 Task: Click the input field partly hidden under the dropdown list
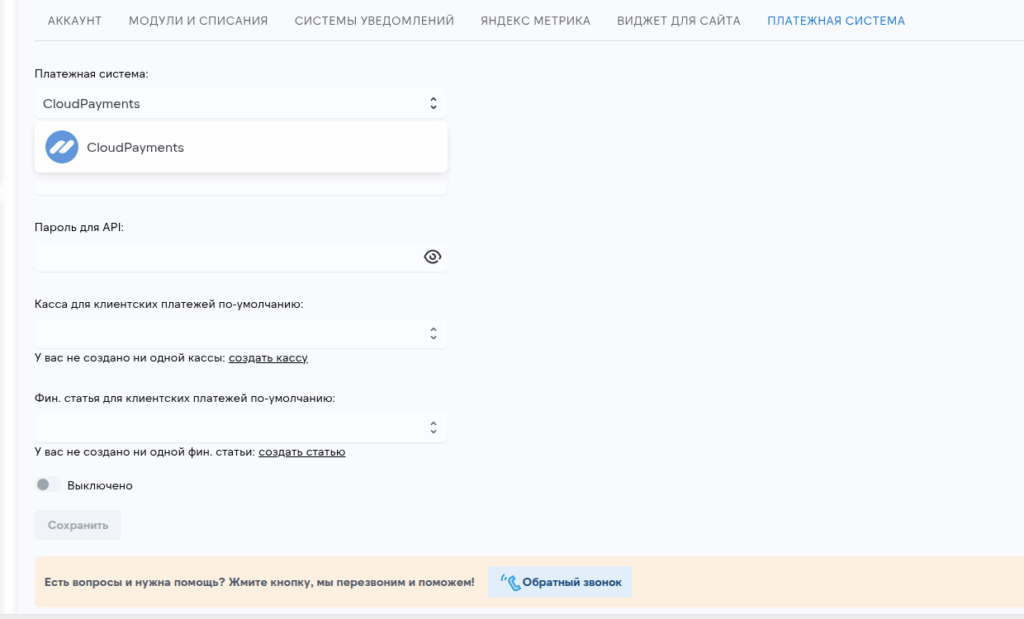tap(240, 184)
